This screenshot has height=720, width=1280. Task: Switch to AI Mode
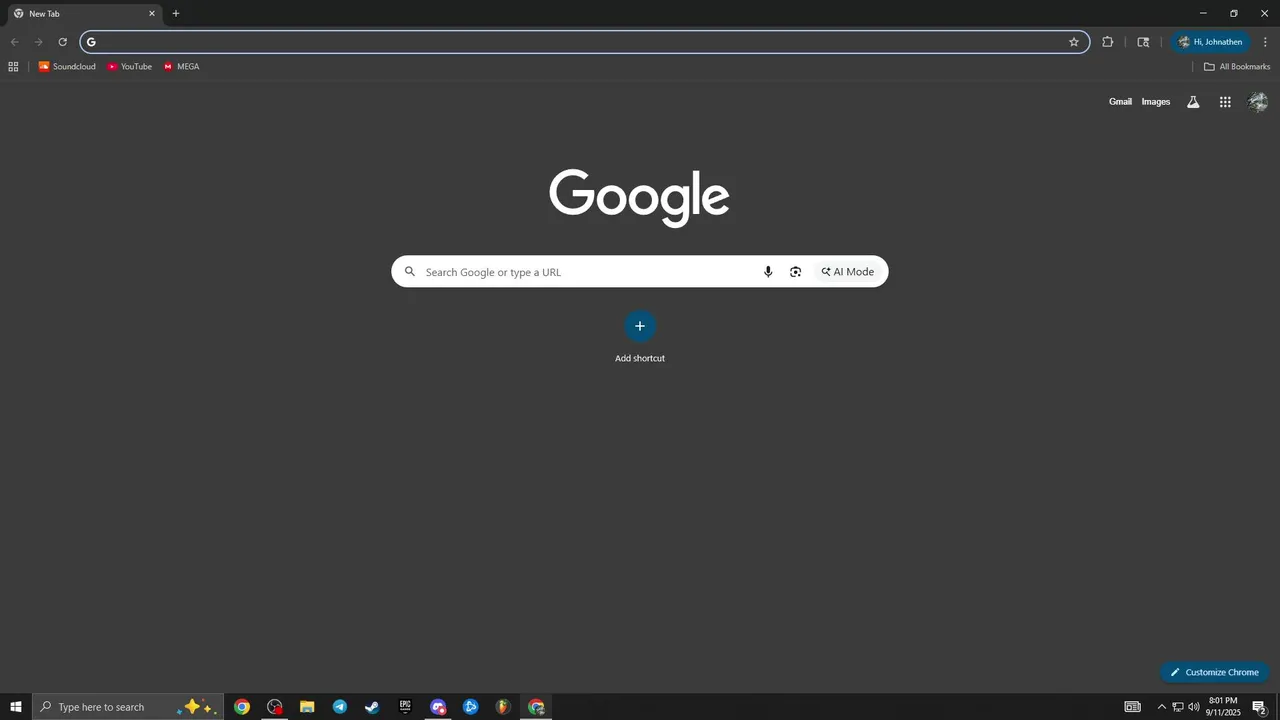[848, 272]
